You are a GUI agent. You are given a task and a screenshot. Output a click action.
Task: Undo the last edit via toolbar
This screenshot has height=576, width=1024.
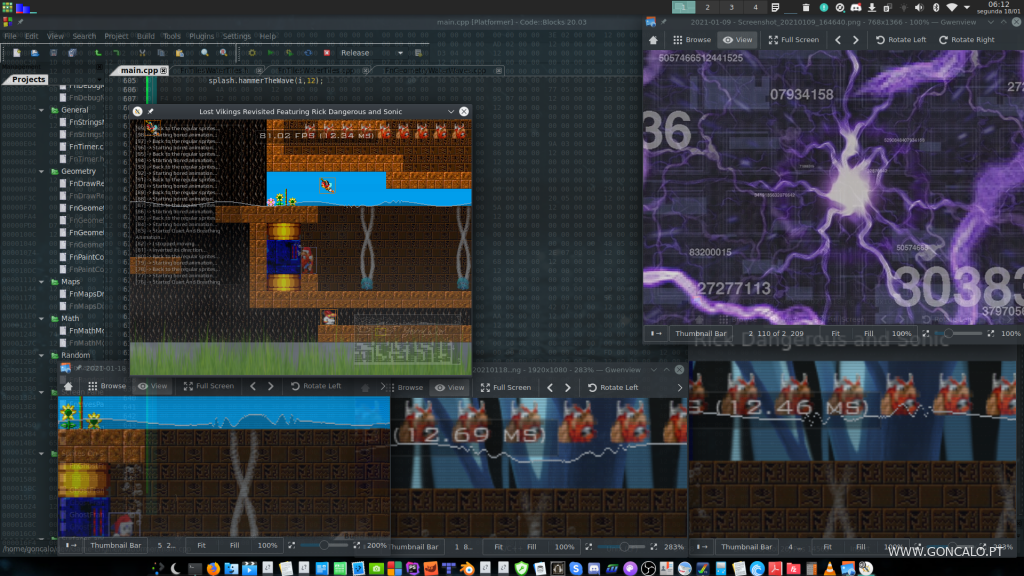coord(99,53)
